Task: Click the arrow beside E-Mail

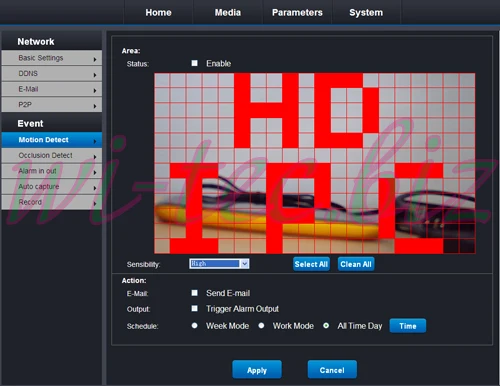Action: 95,90
